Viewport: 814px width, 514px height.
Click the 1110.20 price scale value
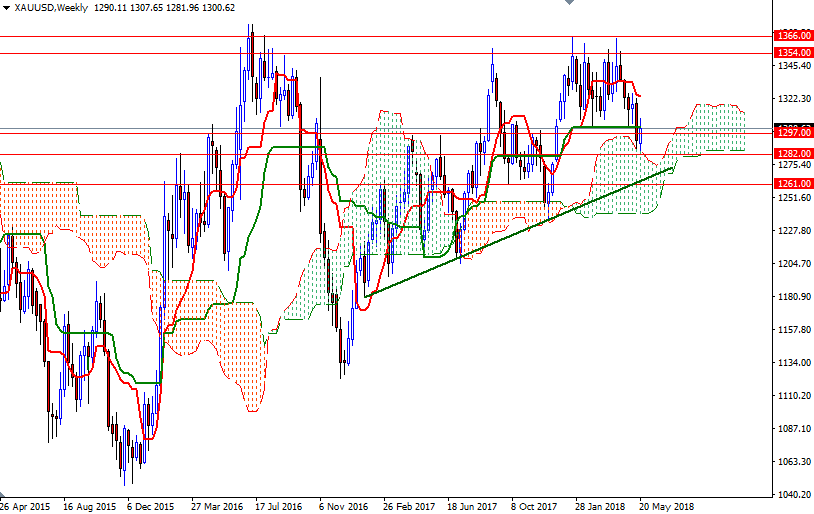[x=794, y=396]
